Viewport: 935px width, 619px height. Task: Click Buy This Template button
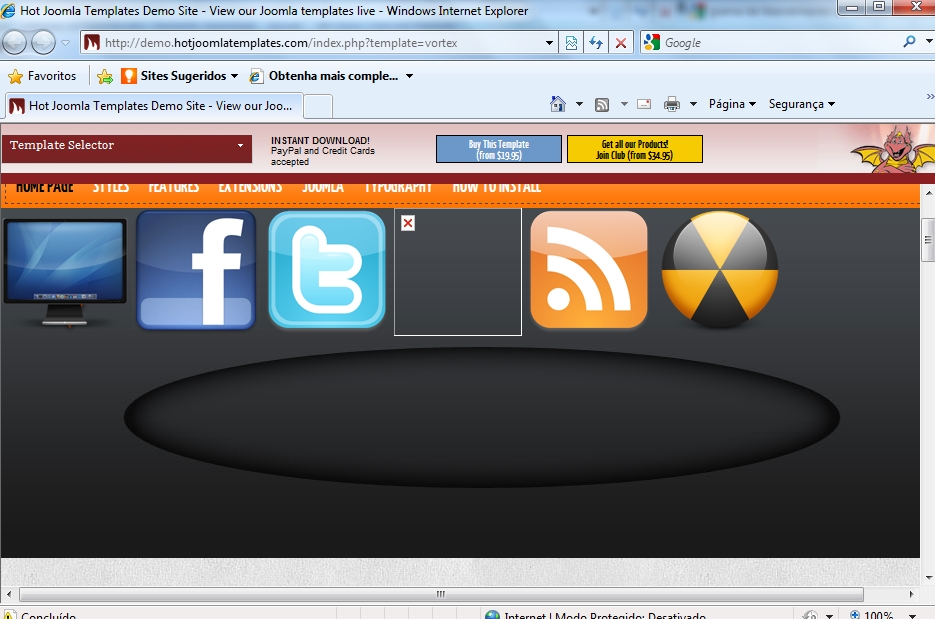pyautogui.click(x=499, y=149)
